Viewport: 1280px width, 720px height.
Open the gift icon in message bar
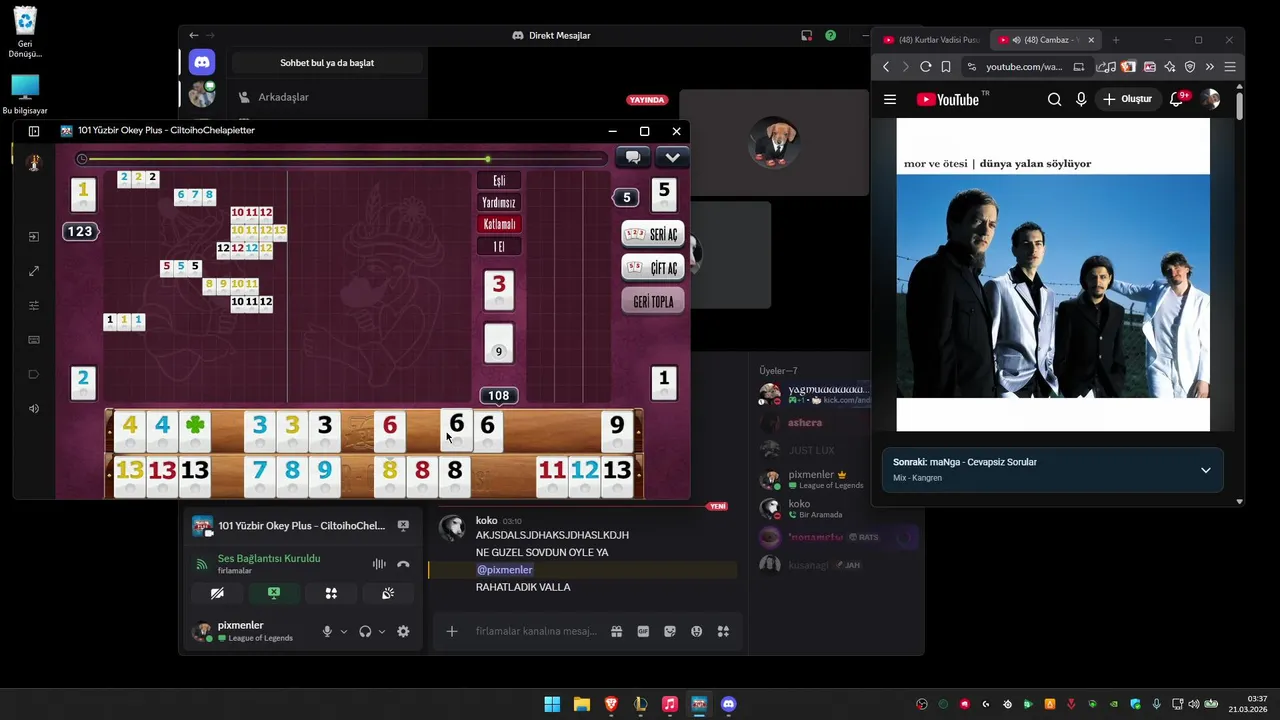(617, 631)
